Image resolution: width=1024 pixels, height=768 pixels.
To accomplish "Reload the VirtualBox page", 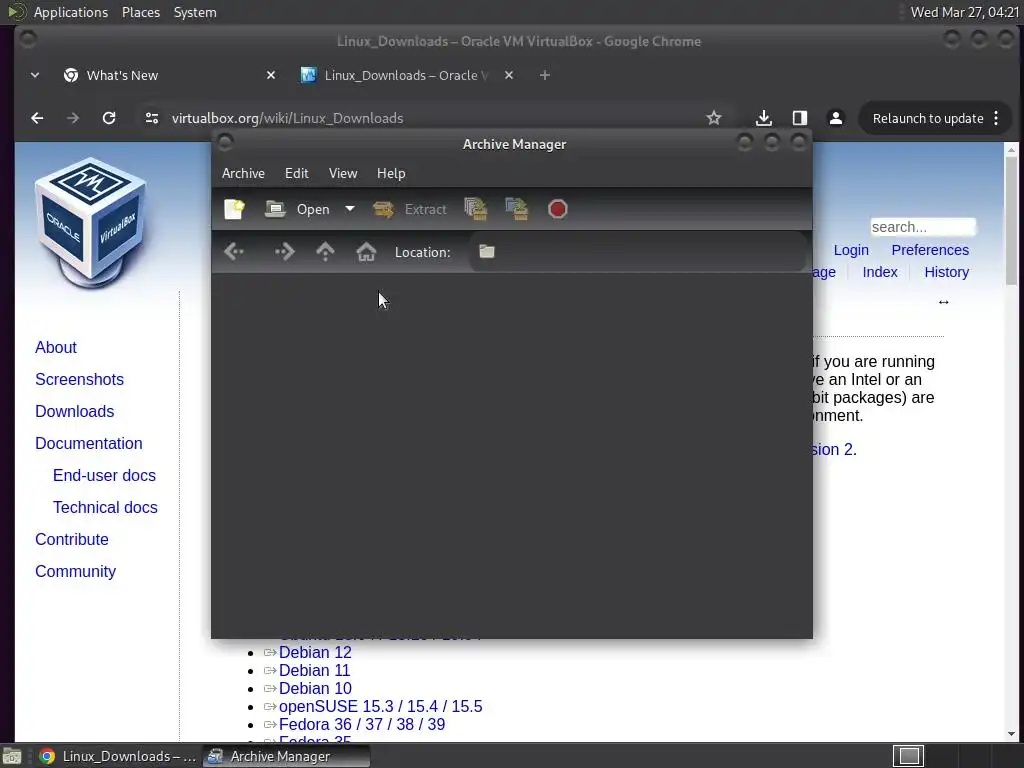I will (x=109, y=118).
